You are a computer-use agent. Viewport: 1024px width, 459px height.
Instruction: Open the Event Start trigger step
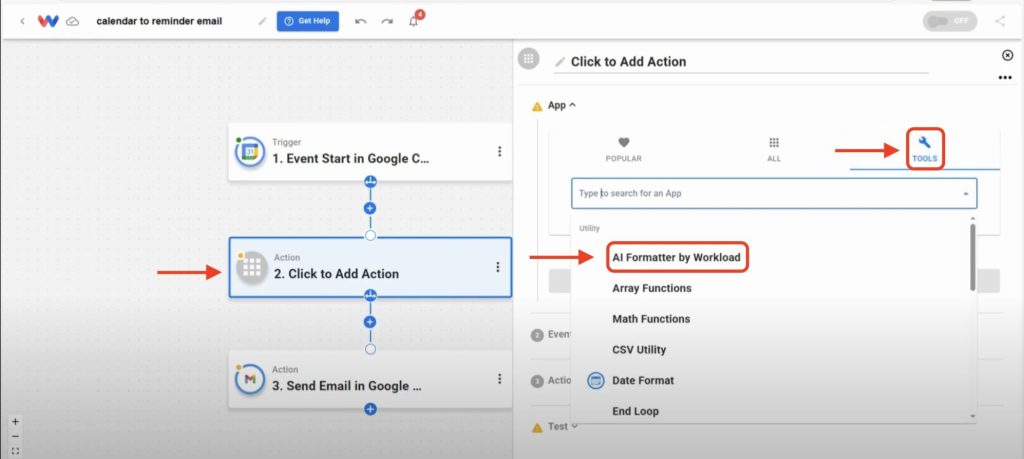(370, 151)
